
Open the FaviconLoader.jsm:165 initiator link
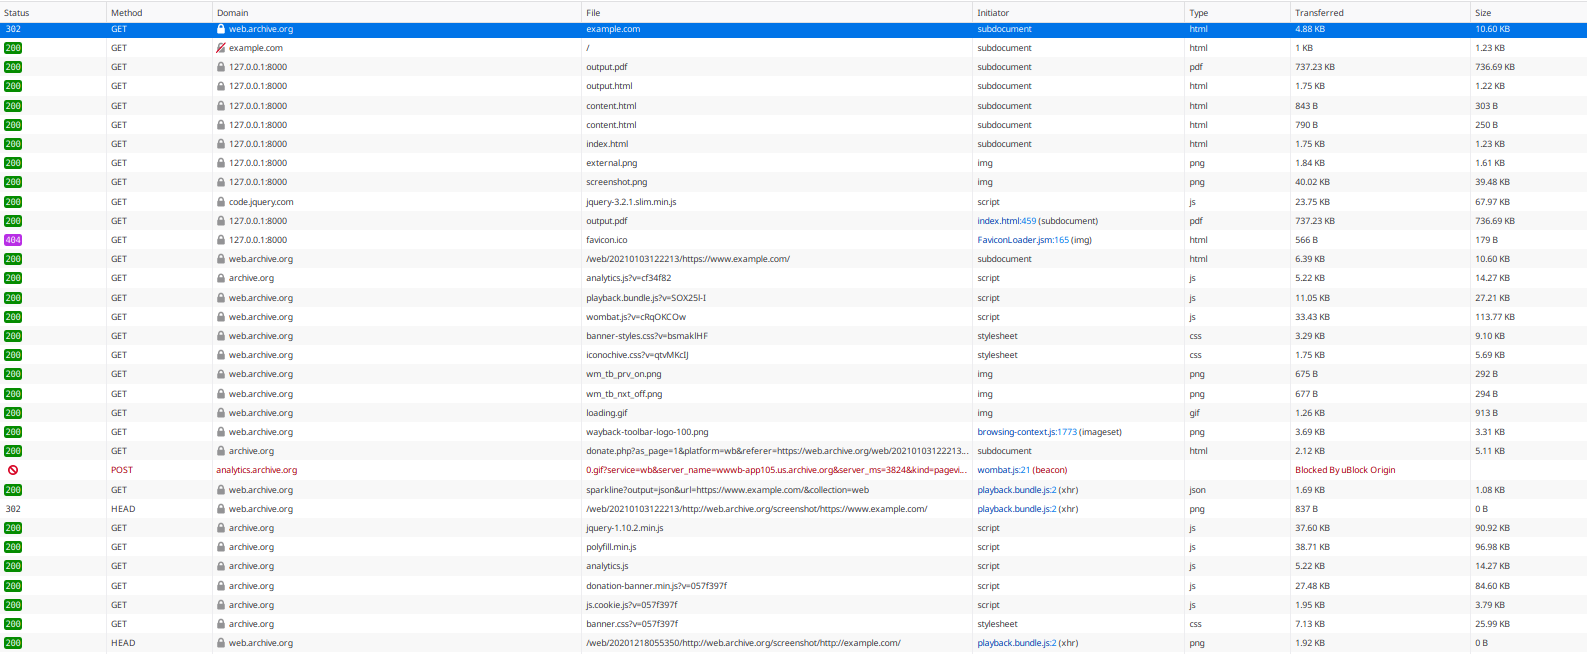pyautogui.click(x=1023, y=240)
